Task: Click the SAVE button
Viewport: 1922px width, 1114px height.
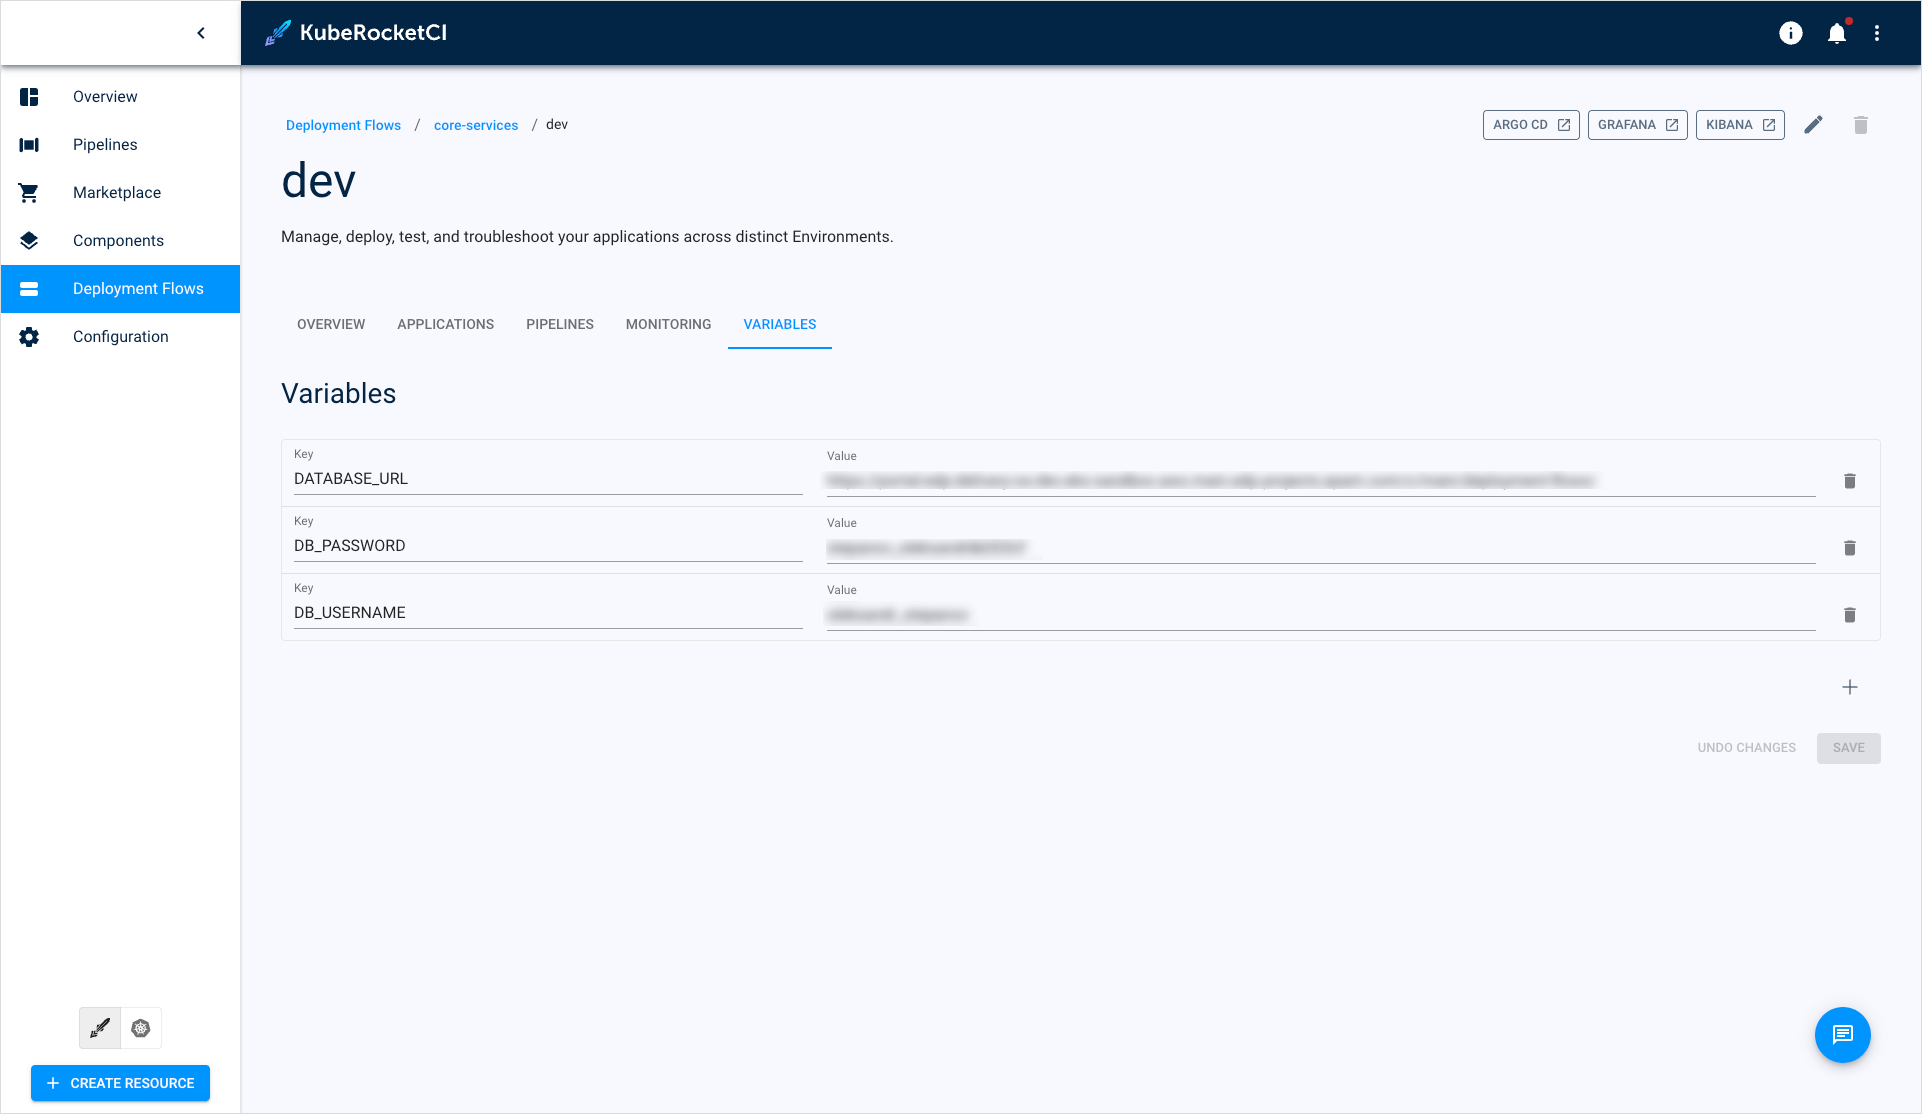Action: pos(1849,748)
